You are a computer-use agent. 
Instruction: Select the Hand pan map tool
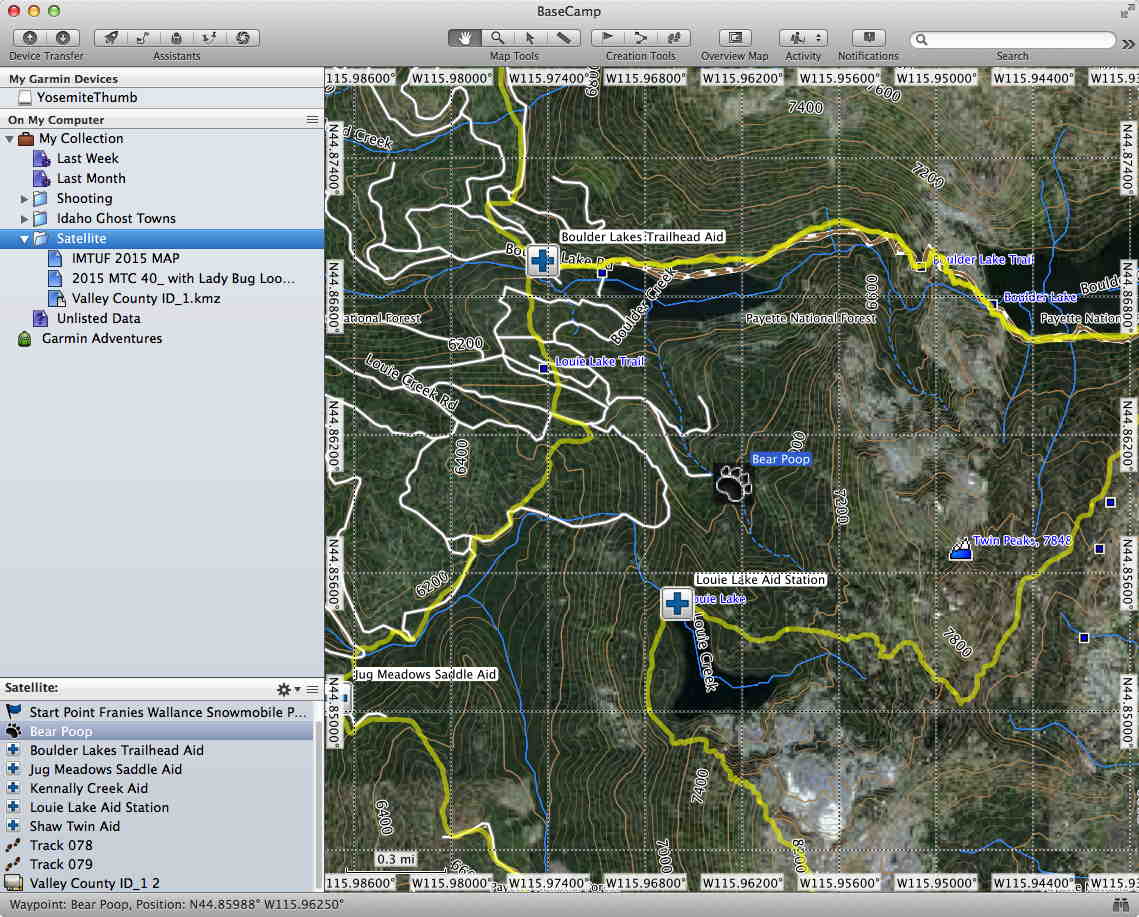coord(464,37)
